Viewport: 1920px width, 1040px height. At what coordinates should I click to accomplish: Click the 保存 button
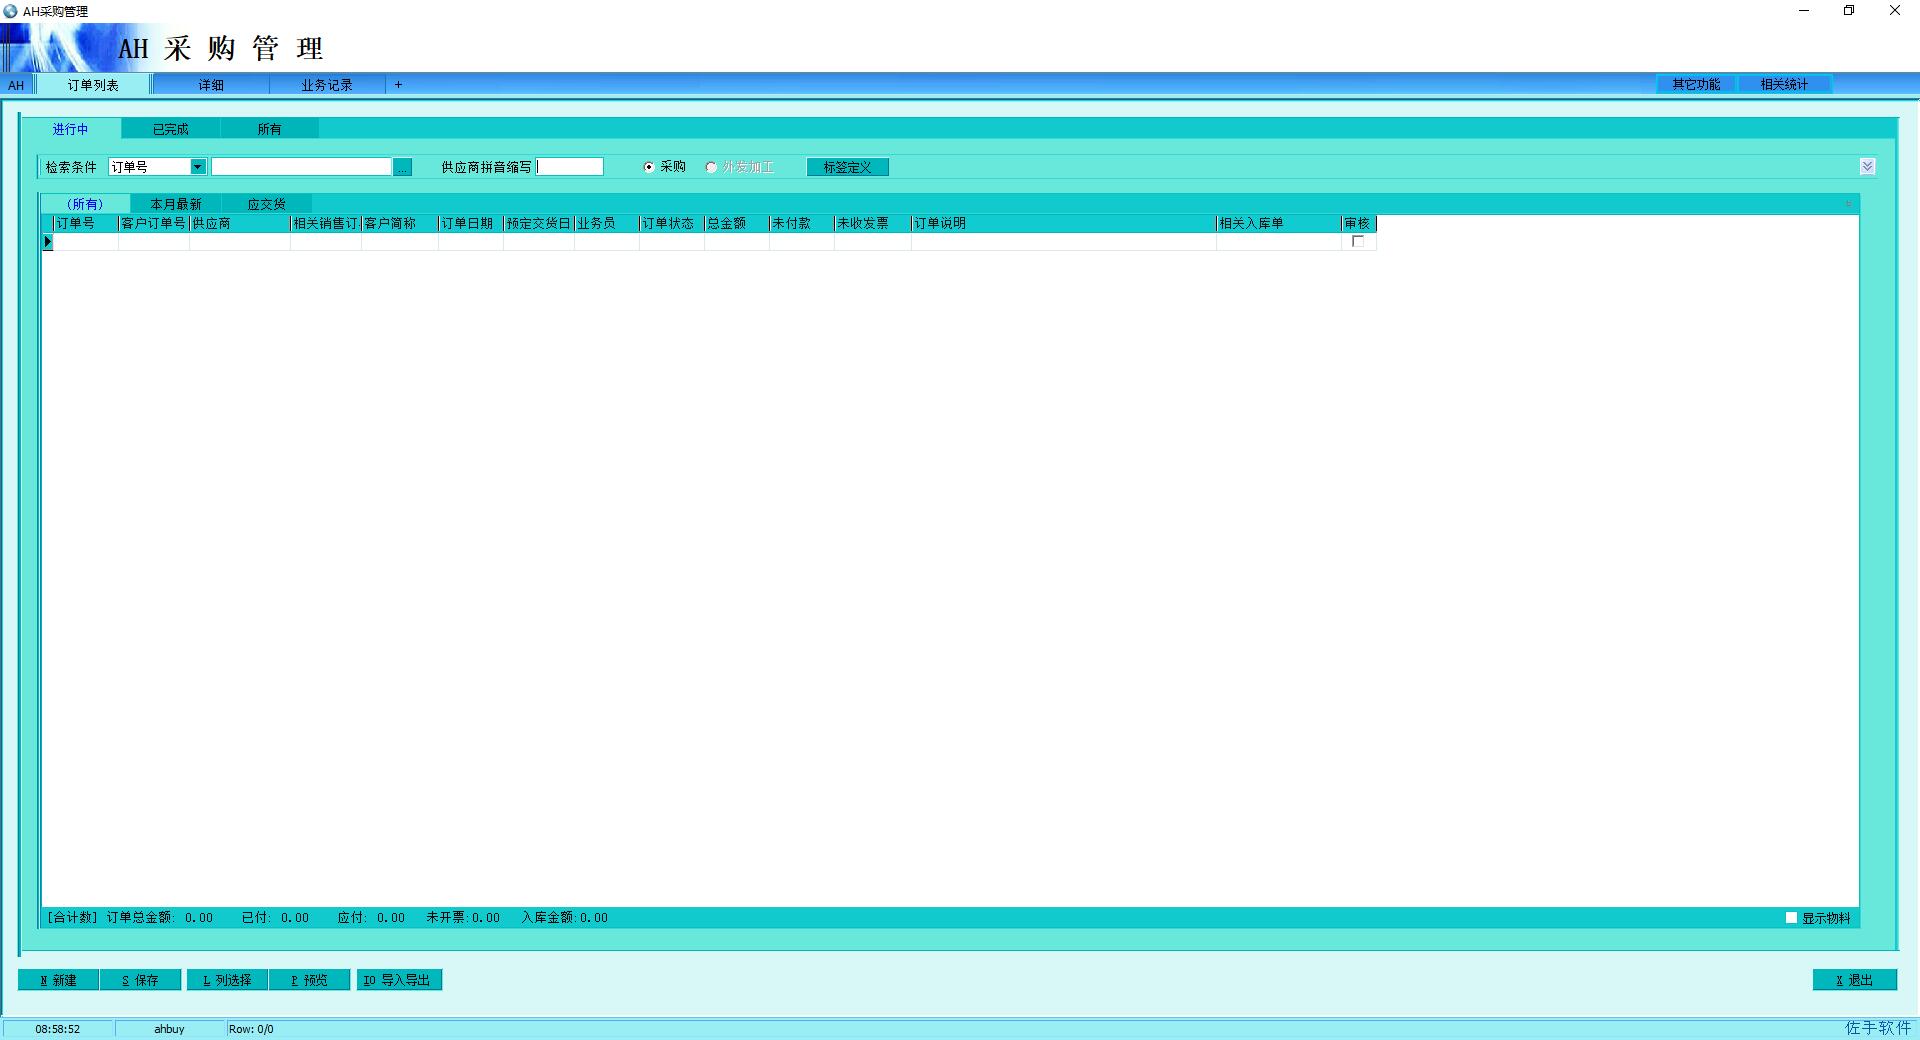click(x=140, y=980)
